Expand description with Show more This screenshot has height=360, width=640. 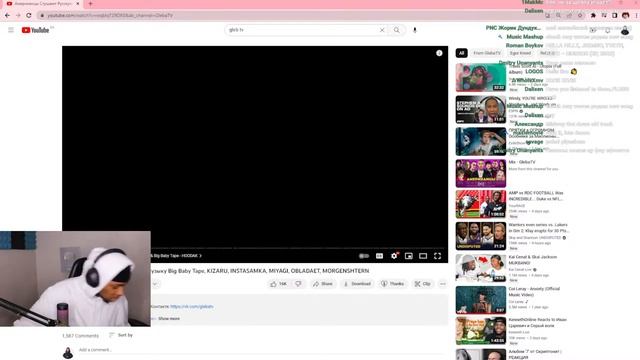[x=169, y=318]
